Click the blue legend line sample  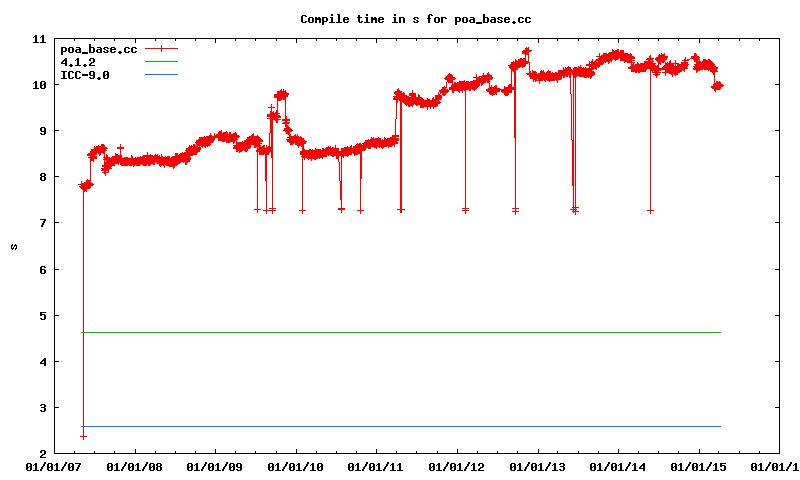[161, 75]
